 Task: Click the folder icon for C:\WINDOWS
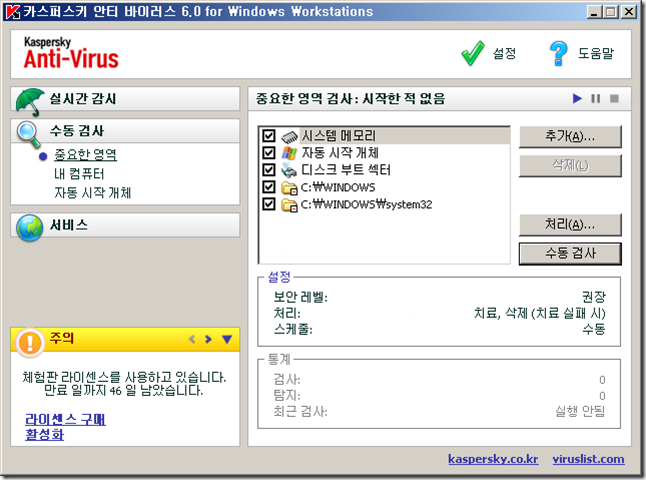pos(289,187)
